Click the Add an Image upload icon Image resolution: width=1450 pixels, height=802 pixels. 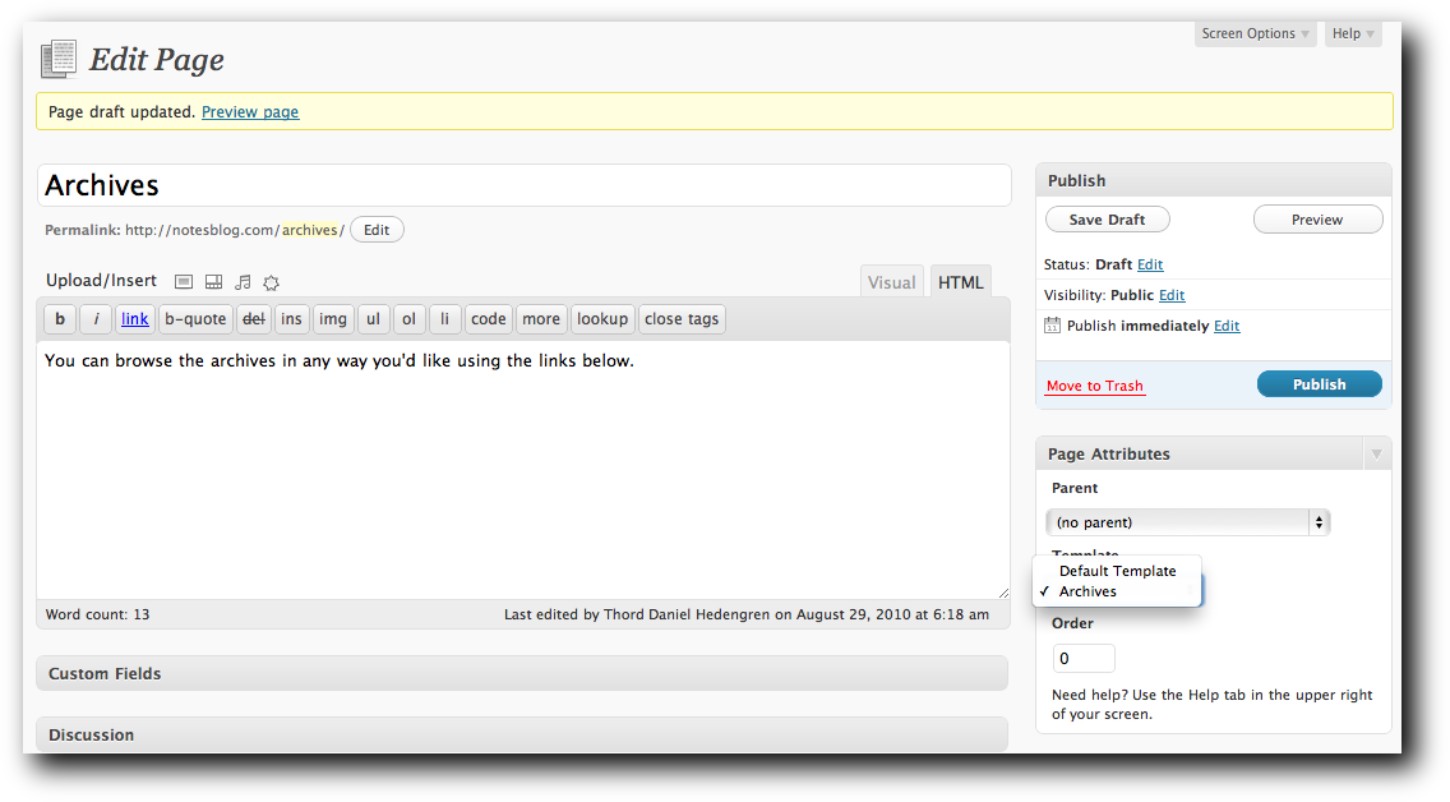(x=183, y=283)
